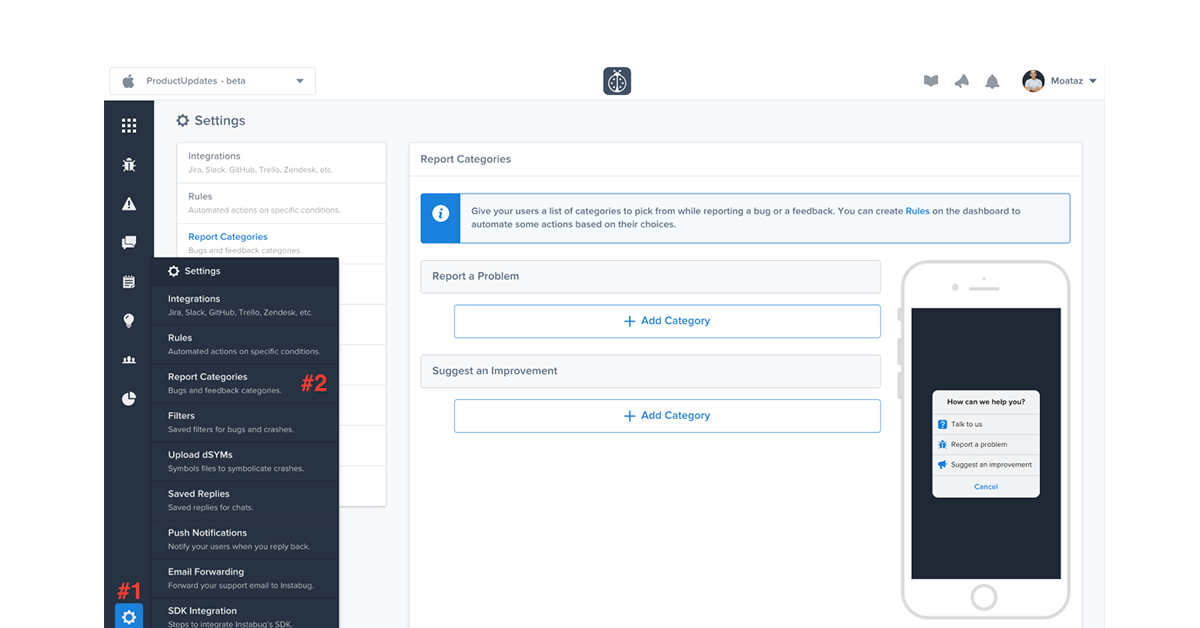Go to Crashes via warning triangle icon

pyautogui.click(x=129, y=204)
